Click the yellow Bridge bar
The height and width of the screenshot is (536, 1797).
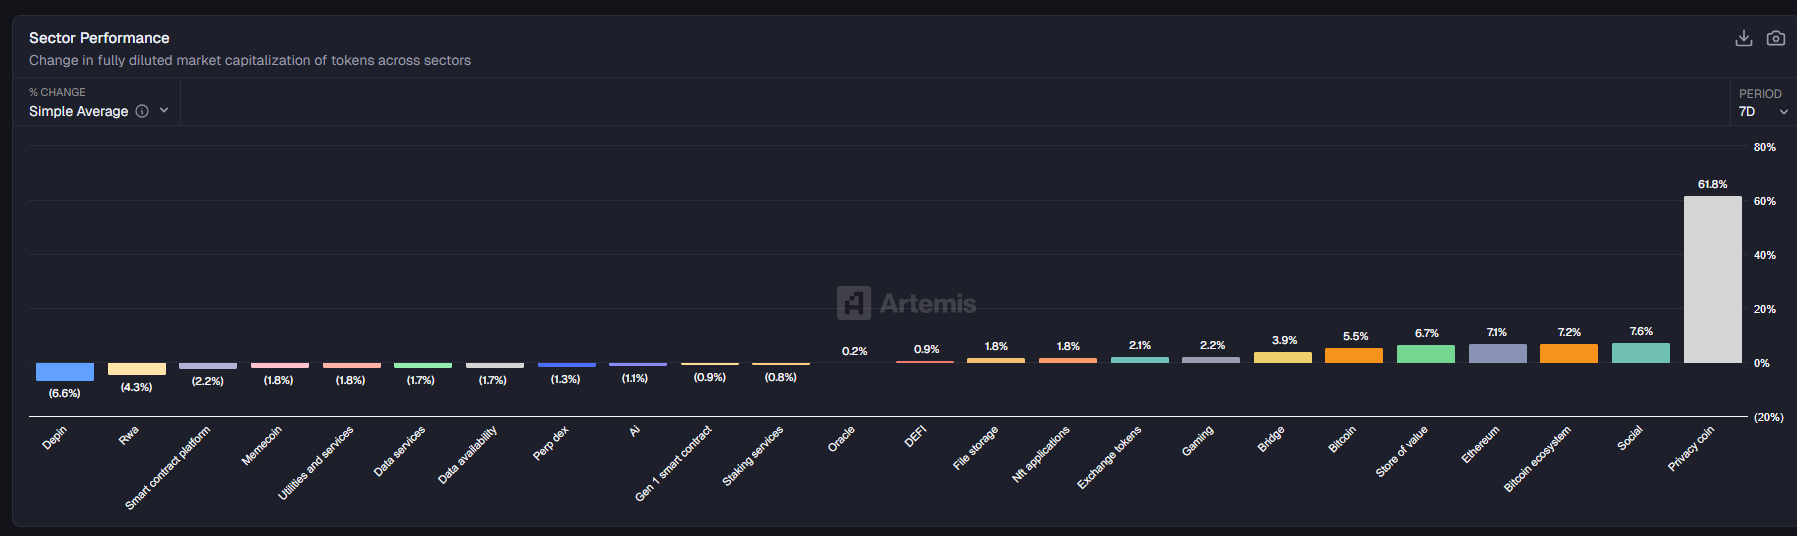click(x=1282, y=357)
